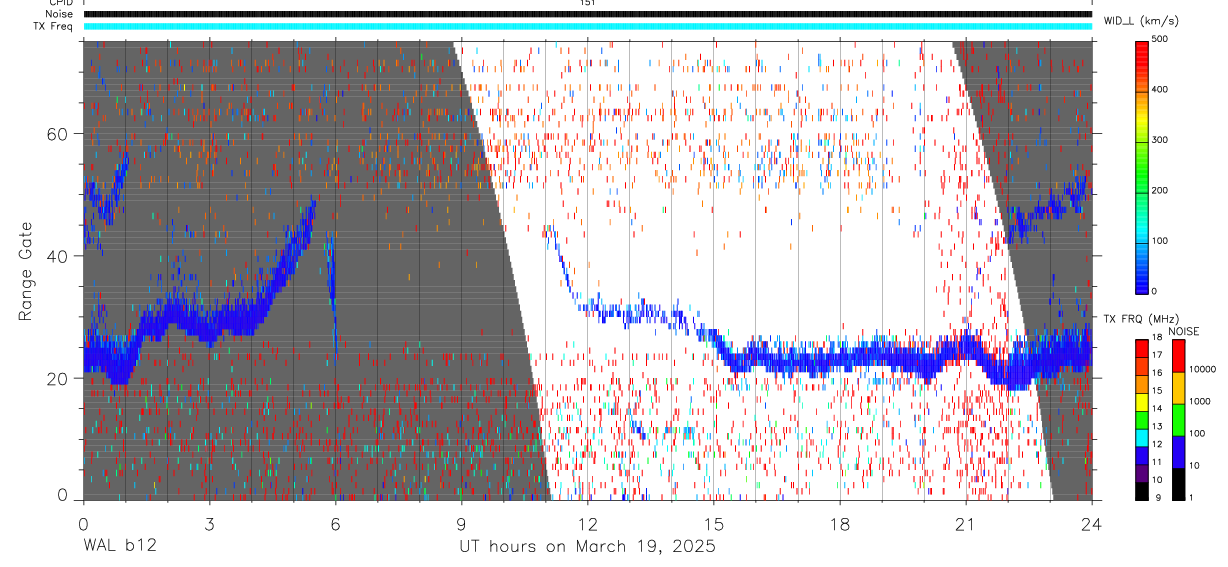Click the x-axis tick label '24'
The height and width of the screenshot is (567, 1228).
tap(1092, 523)
